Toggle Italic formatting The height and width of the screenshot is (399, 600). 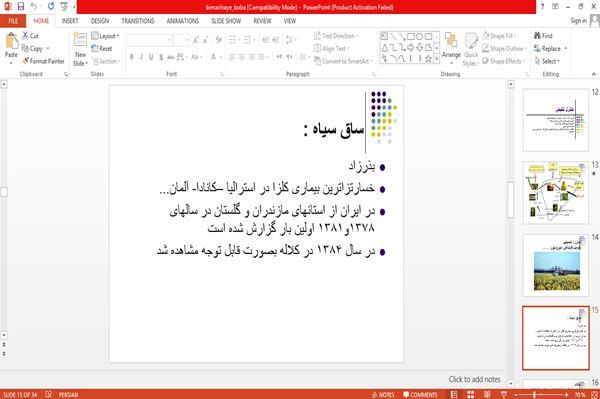141,57
